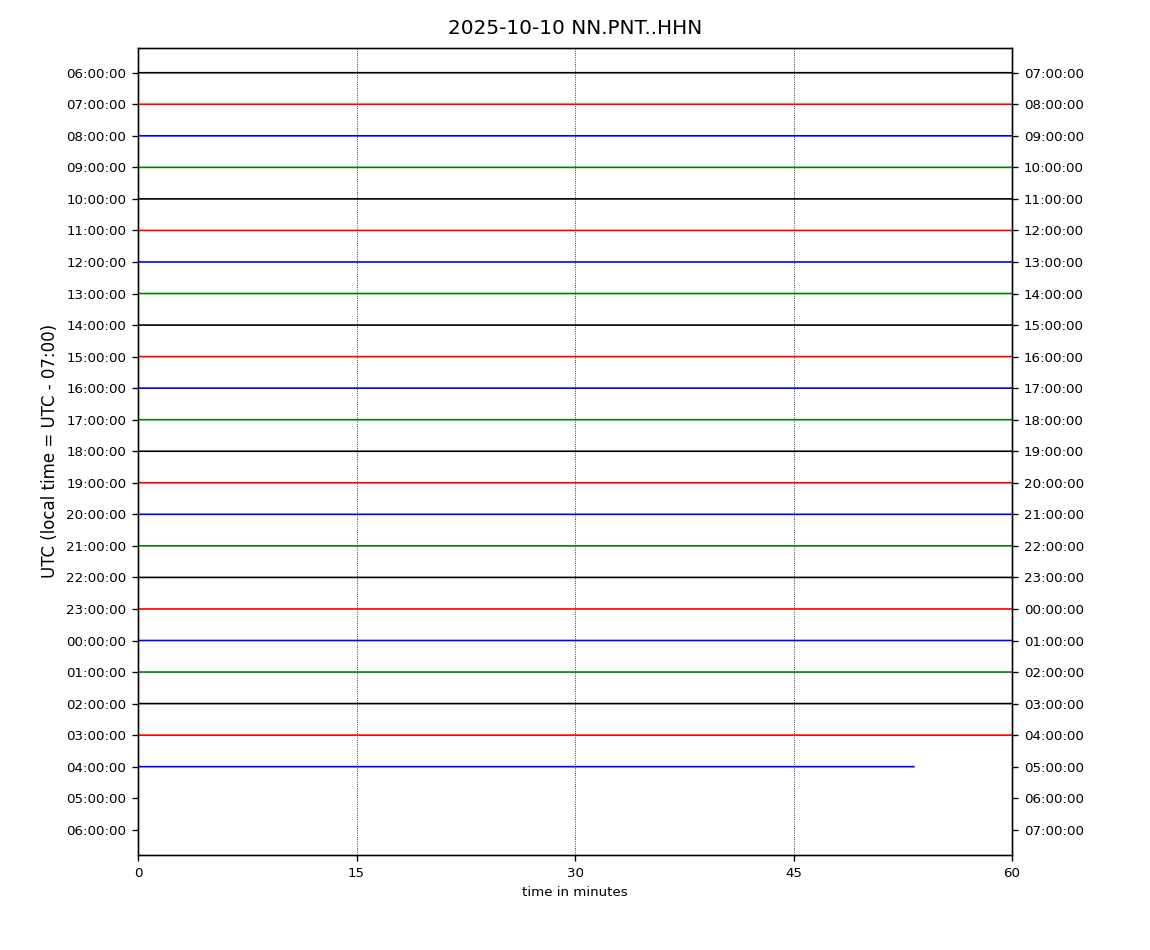Select the 45 tick label on x-axis
Viewport: 1150px width, 950px height.
click(794, 873)
